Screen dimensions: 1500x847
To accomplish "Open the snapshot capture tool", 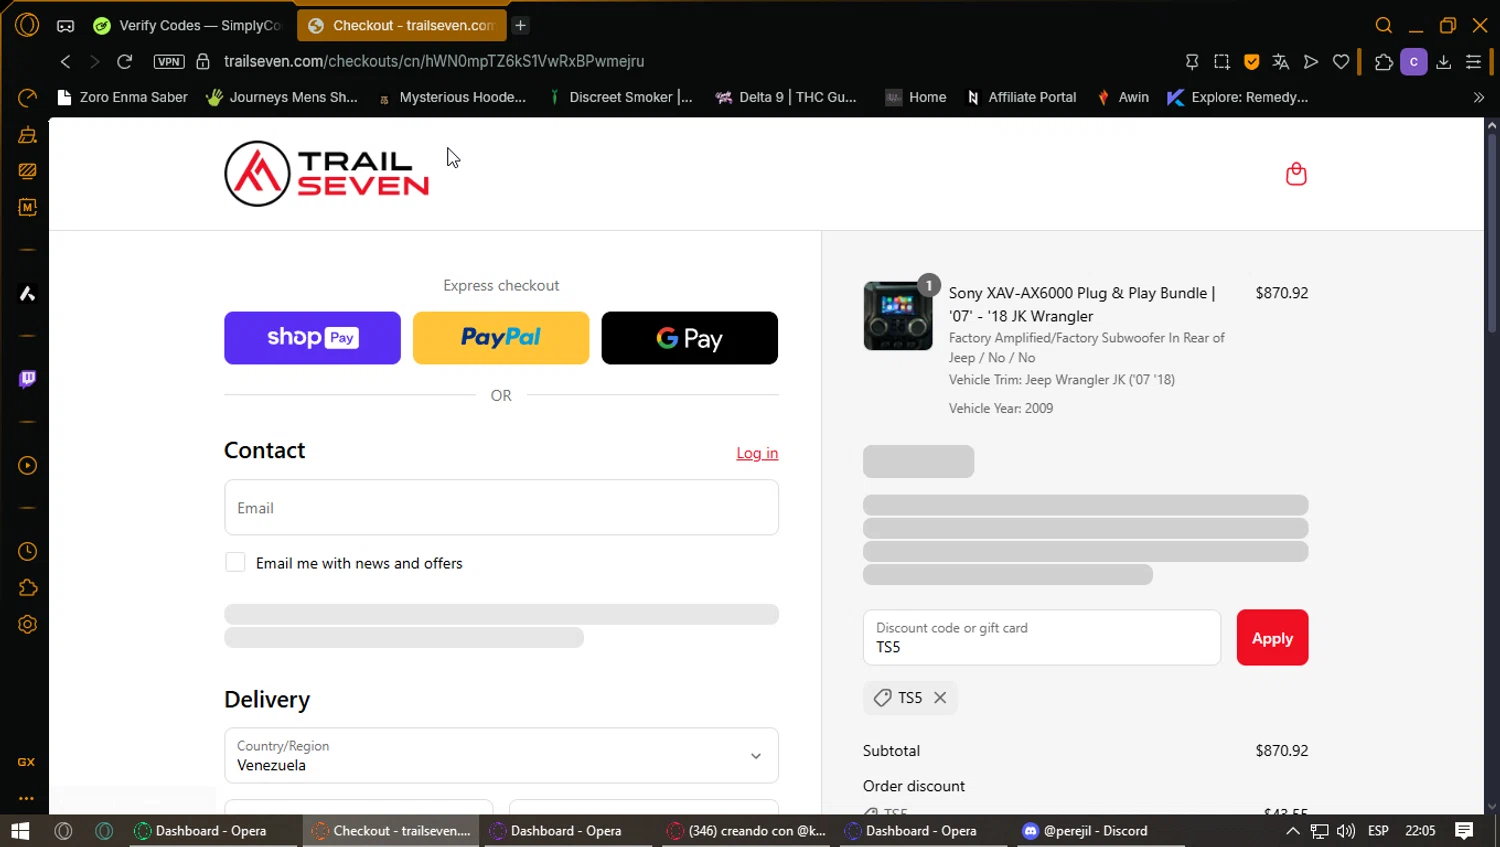I will tap(1222, 62).
